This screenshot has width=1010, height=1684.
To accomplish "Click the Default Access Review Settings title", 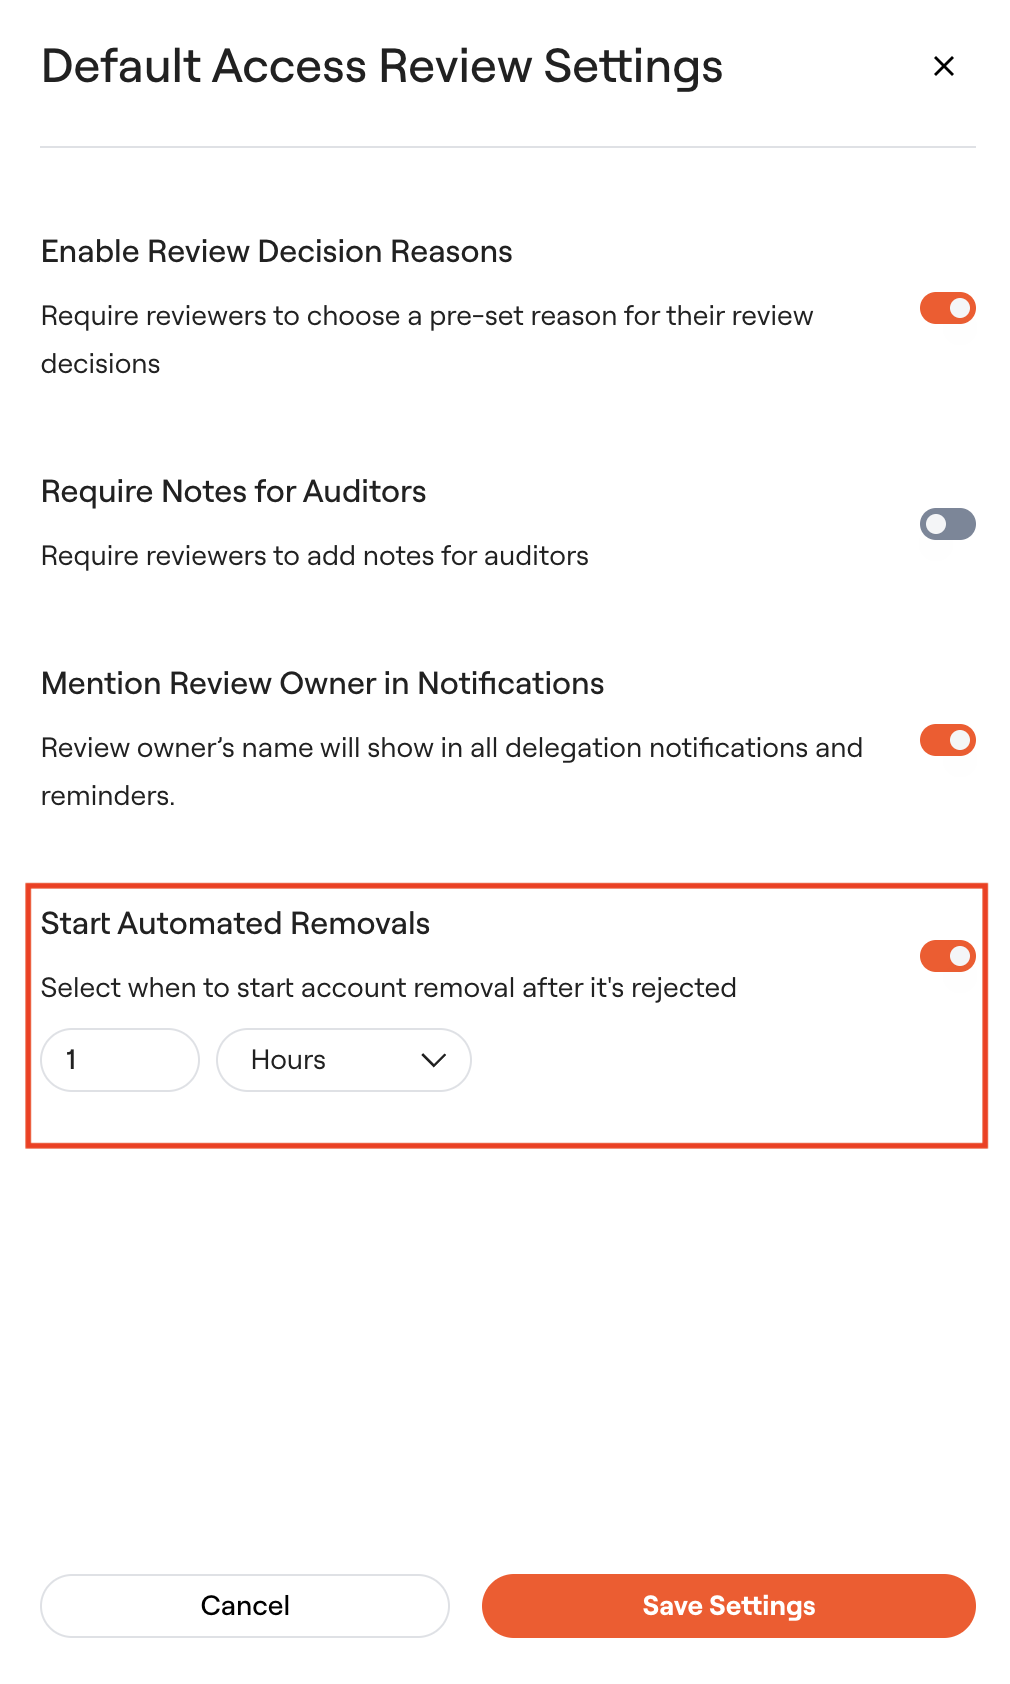I will coord(382,66).
